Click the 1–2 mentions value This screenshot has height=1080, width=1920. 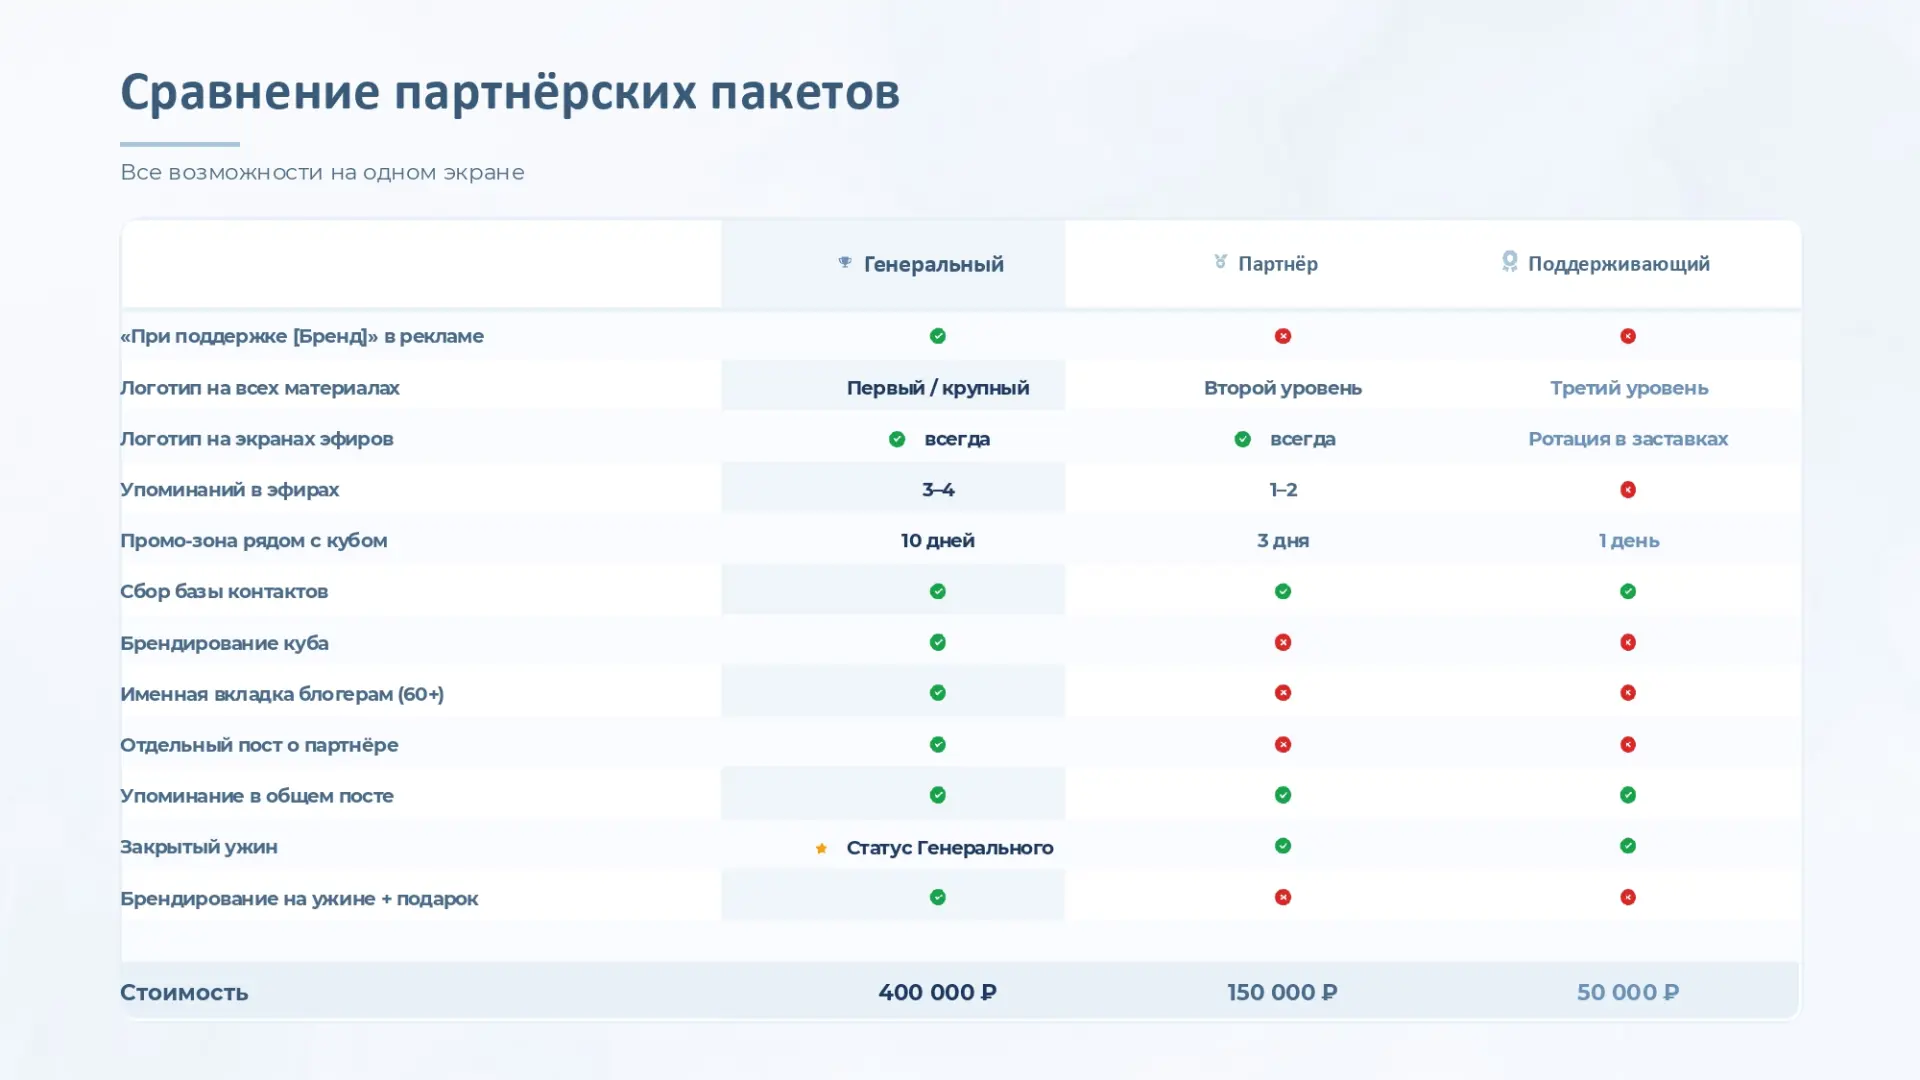point(1283,490)
